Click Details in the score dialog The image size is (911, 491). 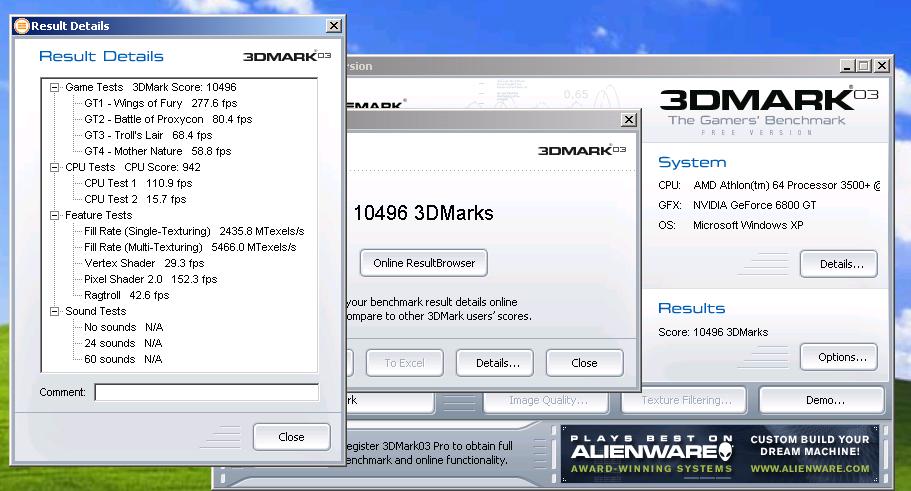click(x=495, y=363)
